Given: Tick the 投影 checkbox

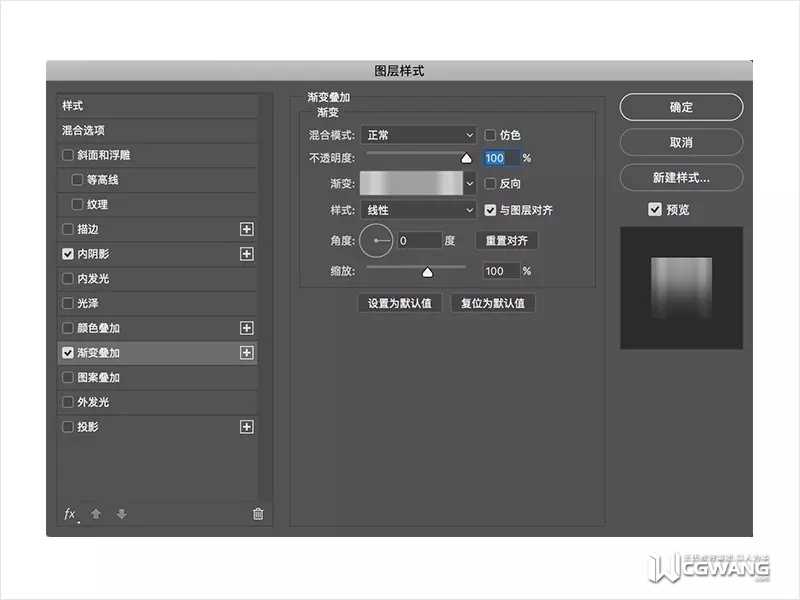Looking at the screenshot, I should point(68,427).
